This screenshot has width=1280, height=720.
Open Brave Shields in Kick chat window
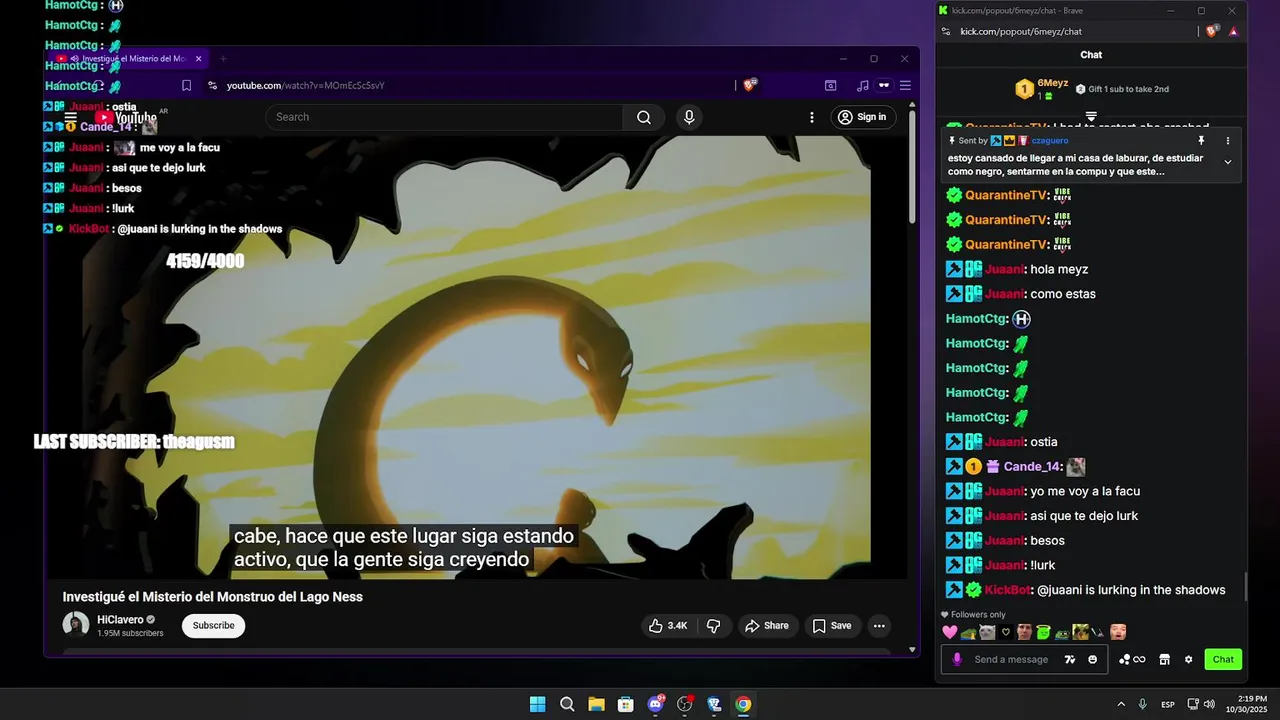click(1213, 31)
